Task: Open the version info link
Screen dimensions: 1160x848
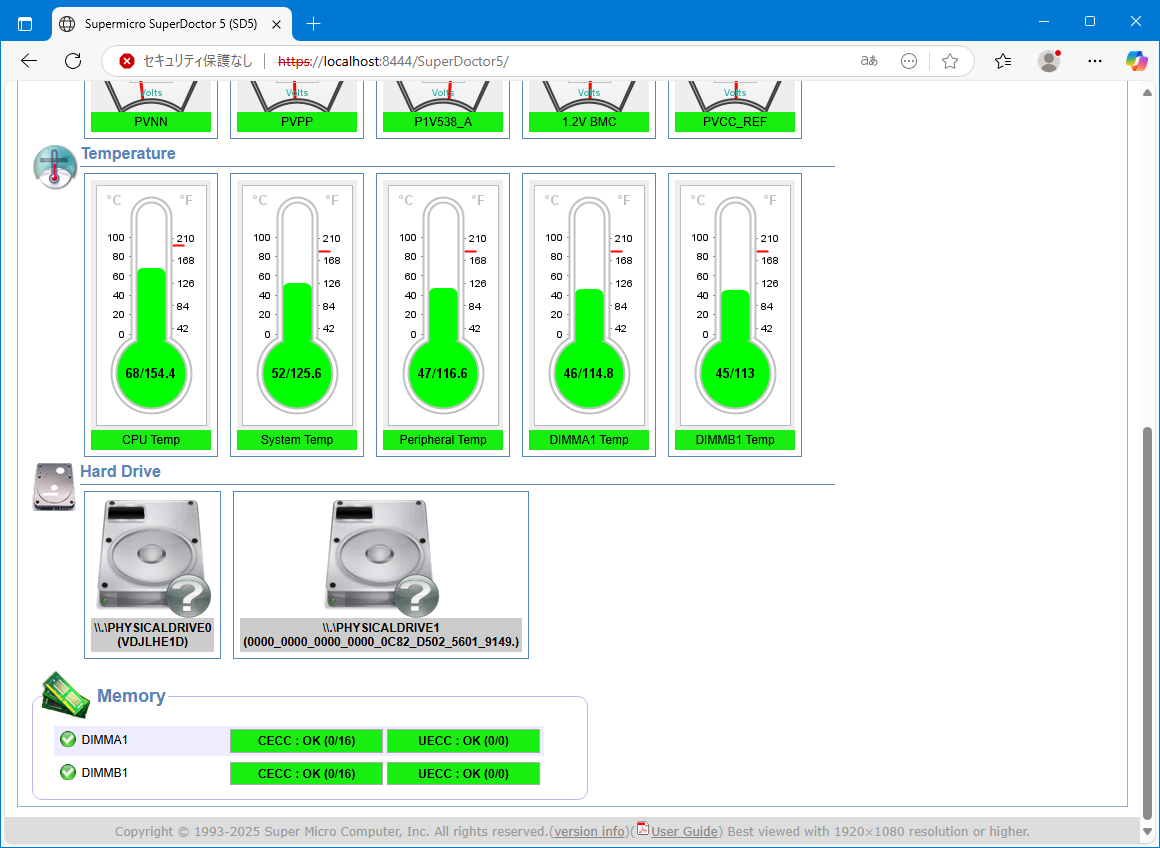Action: [x=590, y=831]
